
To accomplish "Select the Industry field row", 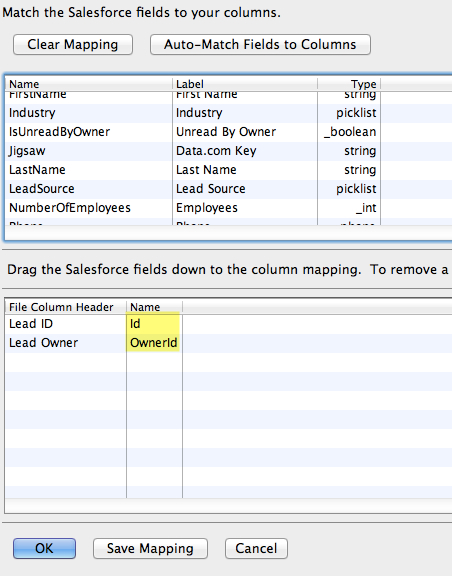I will (x=229, y=113).
